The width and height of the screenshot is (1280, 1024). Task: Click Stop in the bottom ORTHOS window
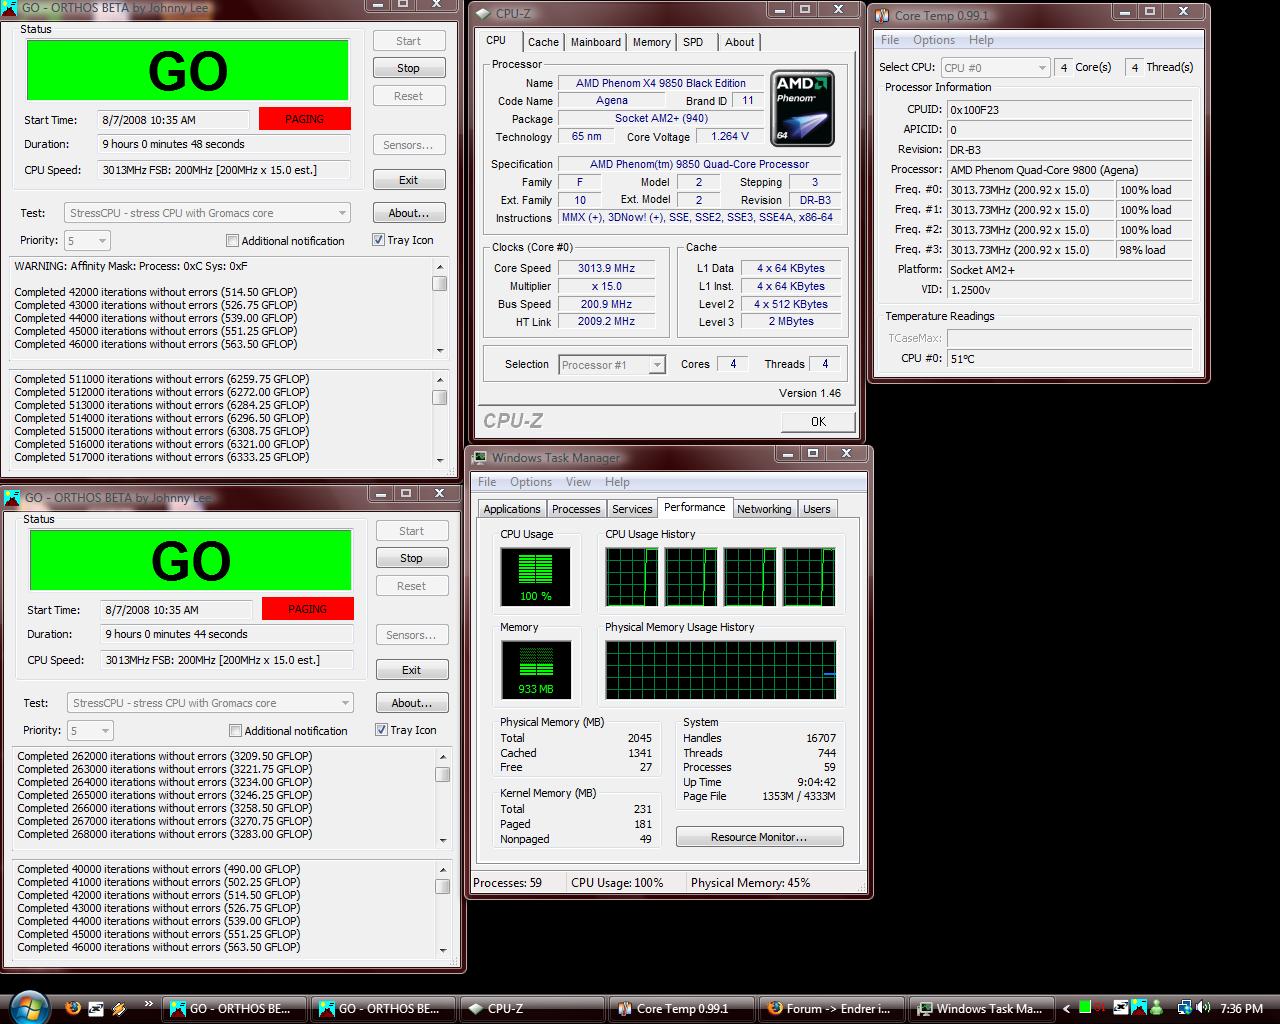click(x=411, y=558)
